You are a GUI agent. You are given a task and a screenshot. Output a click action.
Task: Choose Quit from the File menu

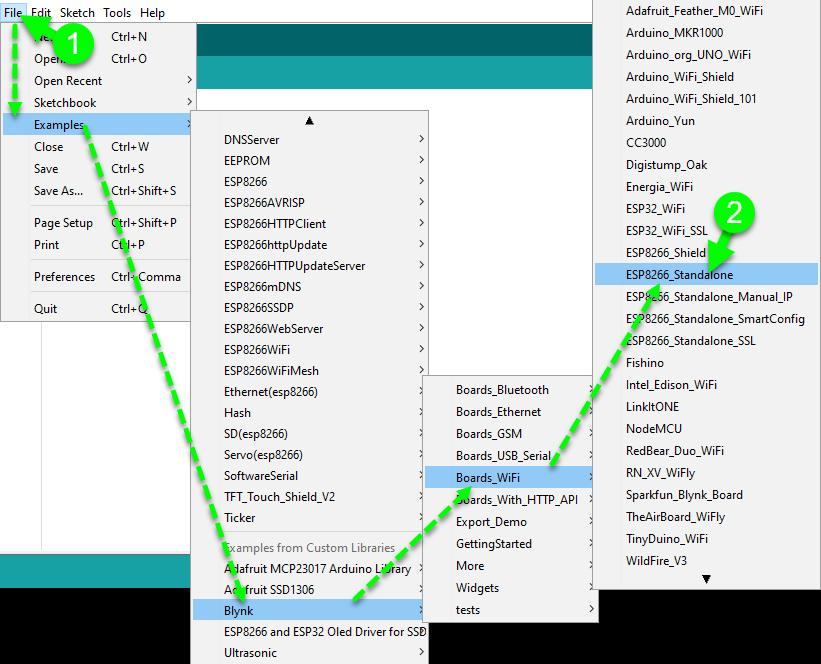pyautogui.click(x=97, y=308)
